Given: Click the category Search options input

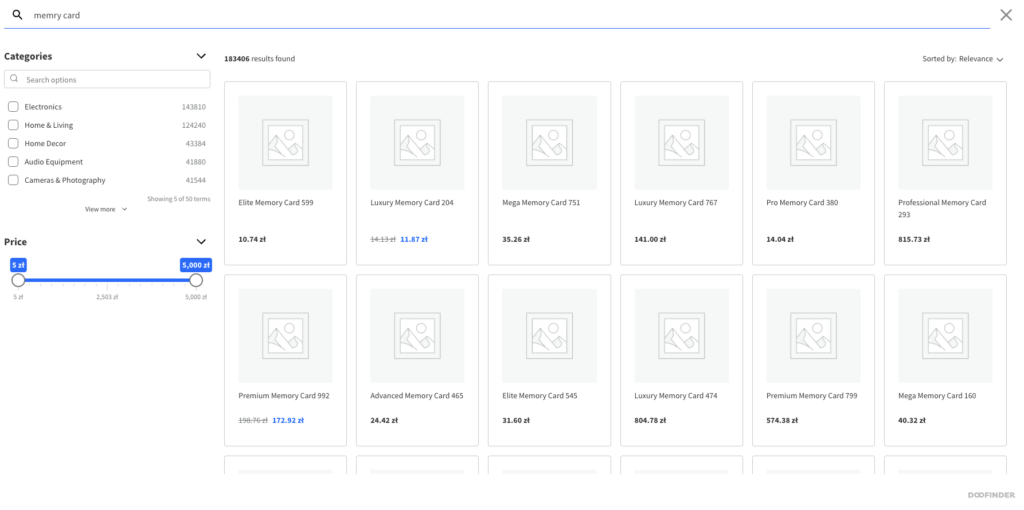Looking at the screenshot, I should pos(107,79).
